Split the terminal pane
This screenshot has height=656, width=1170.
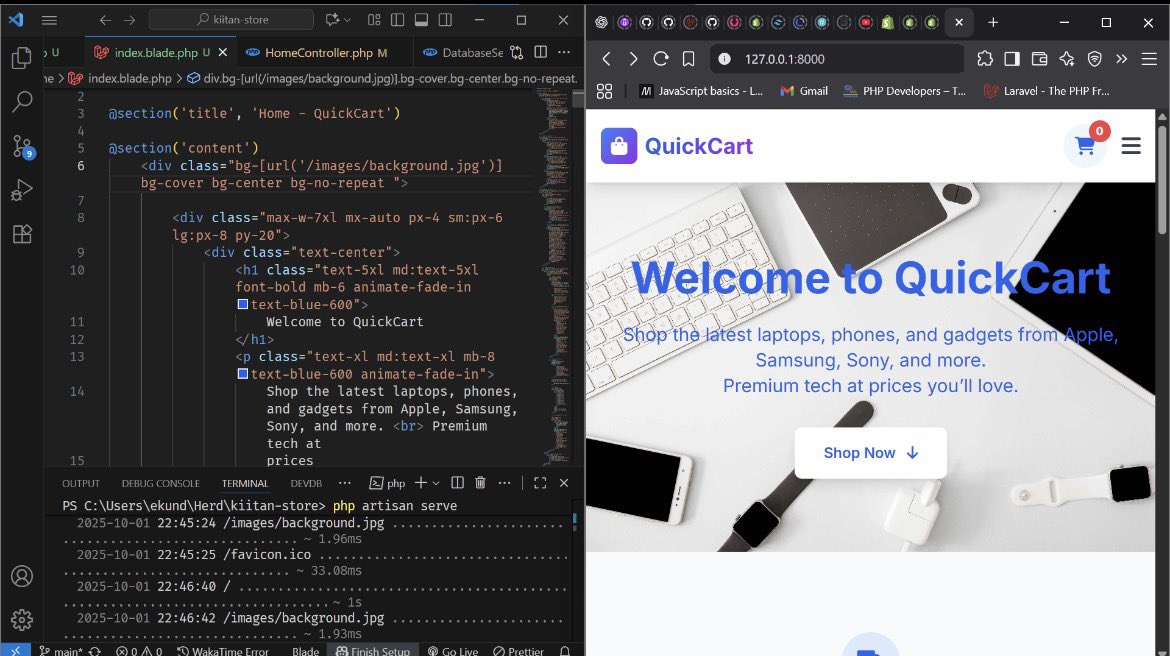tap(457, 483)
